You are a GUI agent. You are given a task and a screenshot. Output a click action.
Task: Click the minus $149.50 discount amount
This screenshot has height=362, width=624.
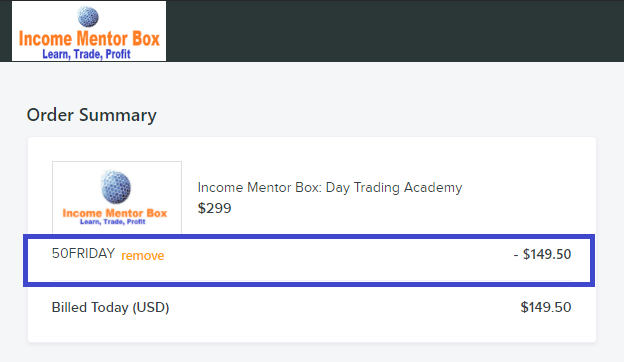pyautogui.click(x=542, y=254)
